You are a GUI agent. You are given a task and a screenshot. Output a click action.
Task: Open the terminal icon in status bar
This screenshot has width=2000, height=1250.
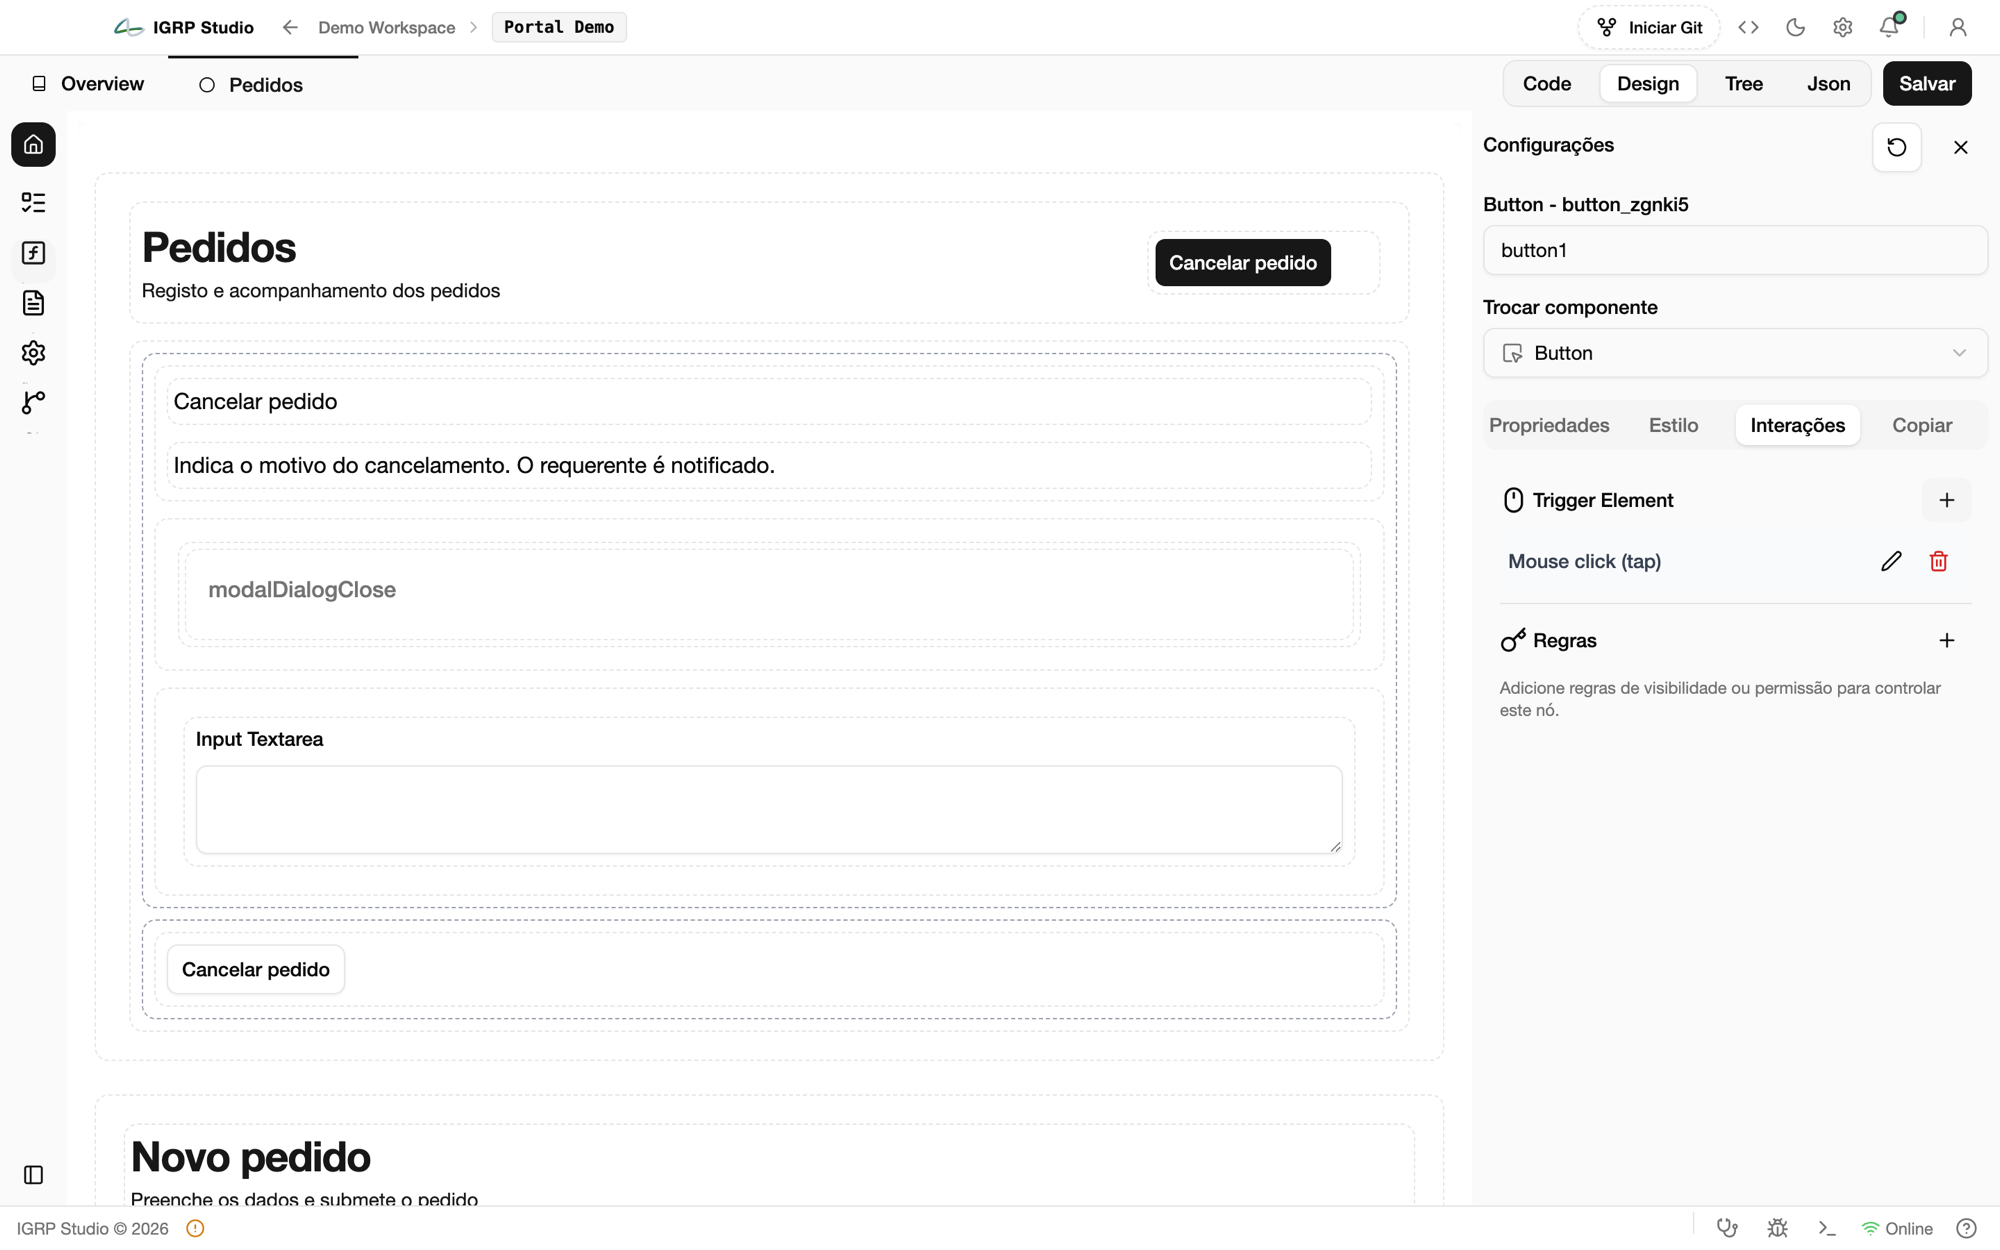tap(1827, 1228)
